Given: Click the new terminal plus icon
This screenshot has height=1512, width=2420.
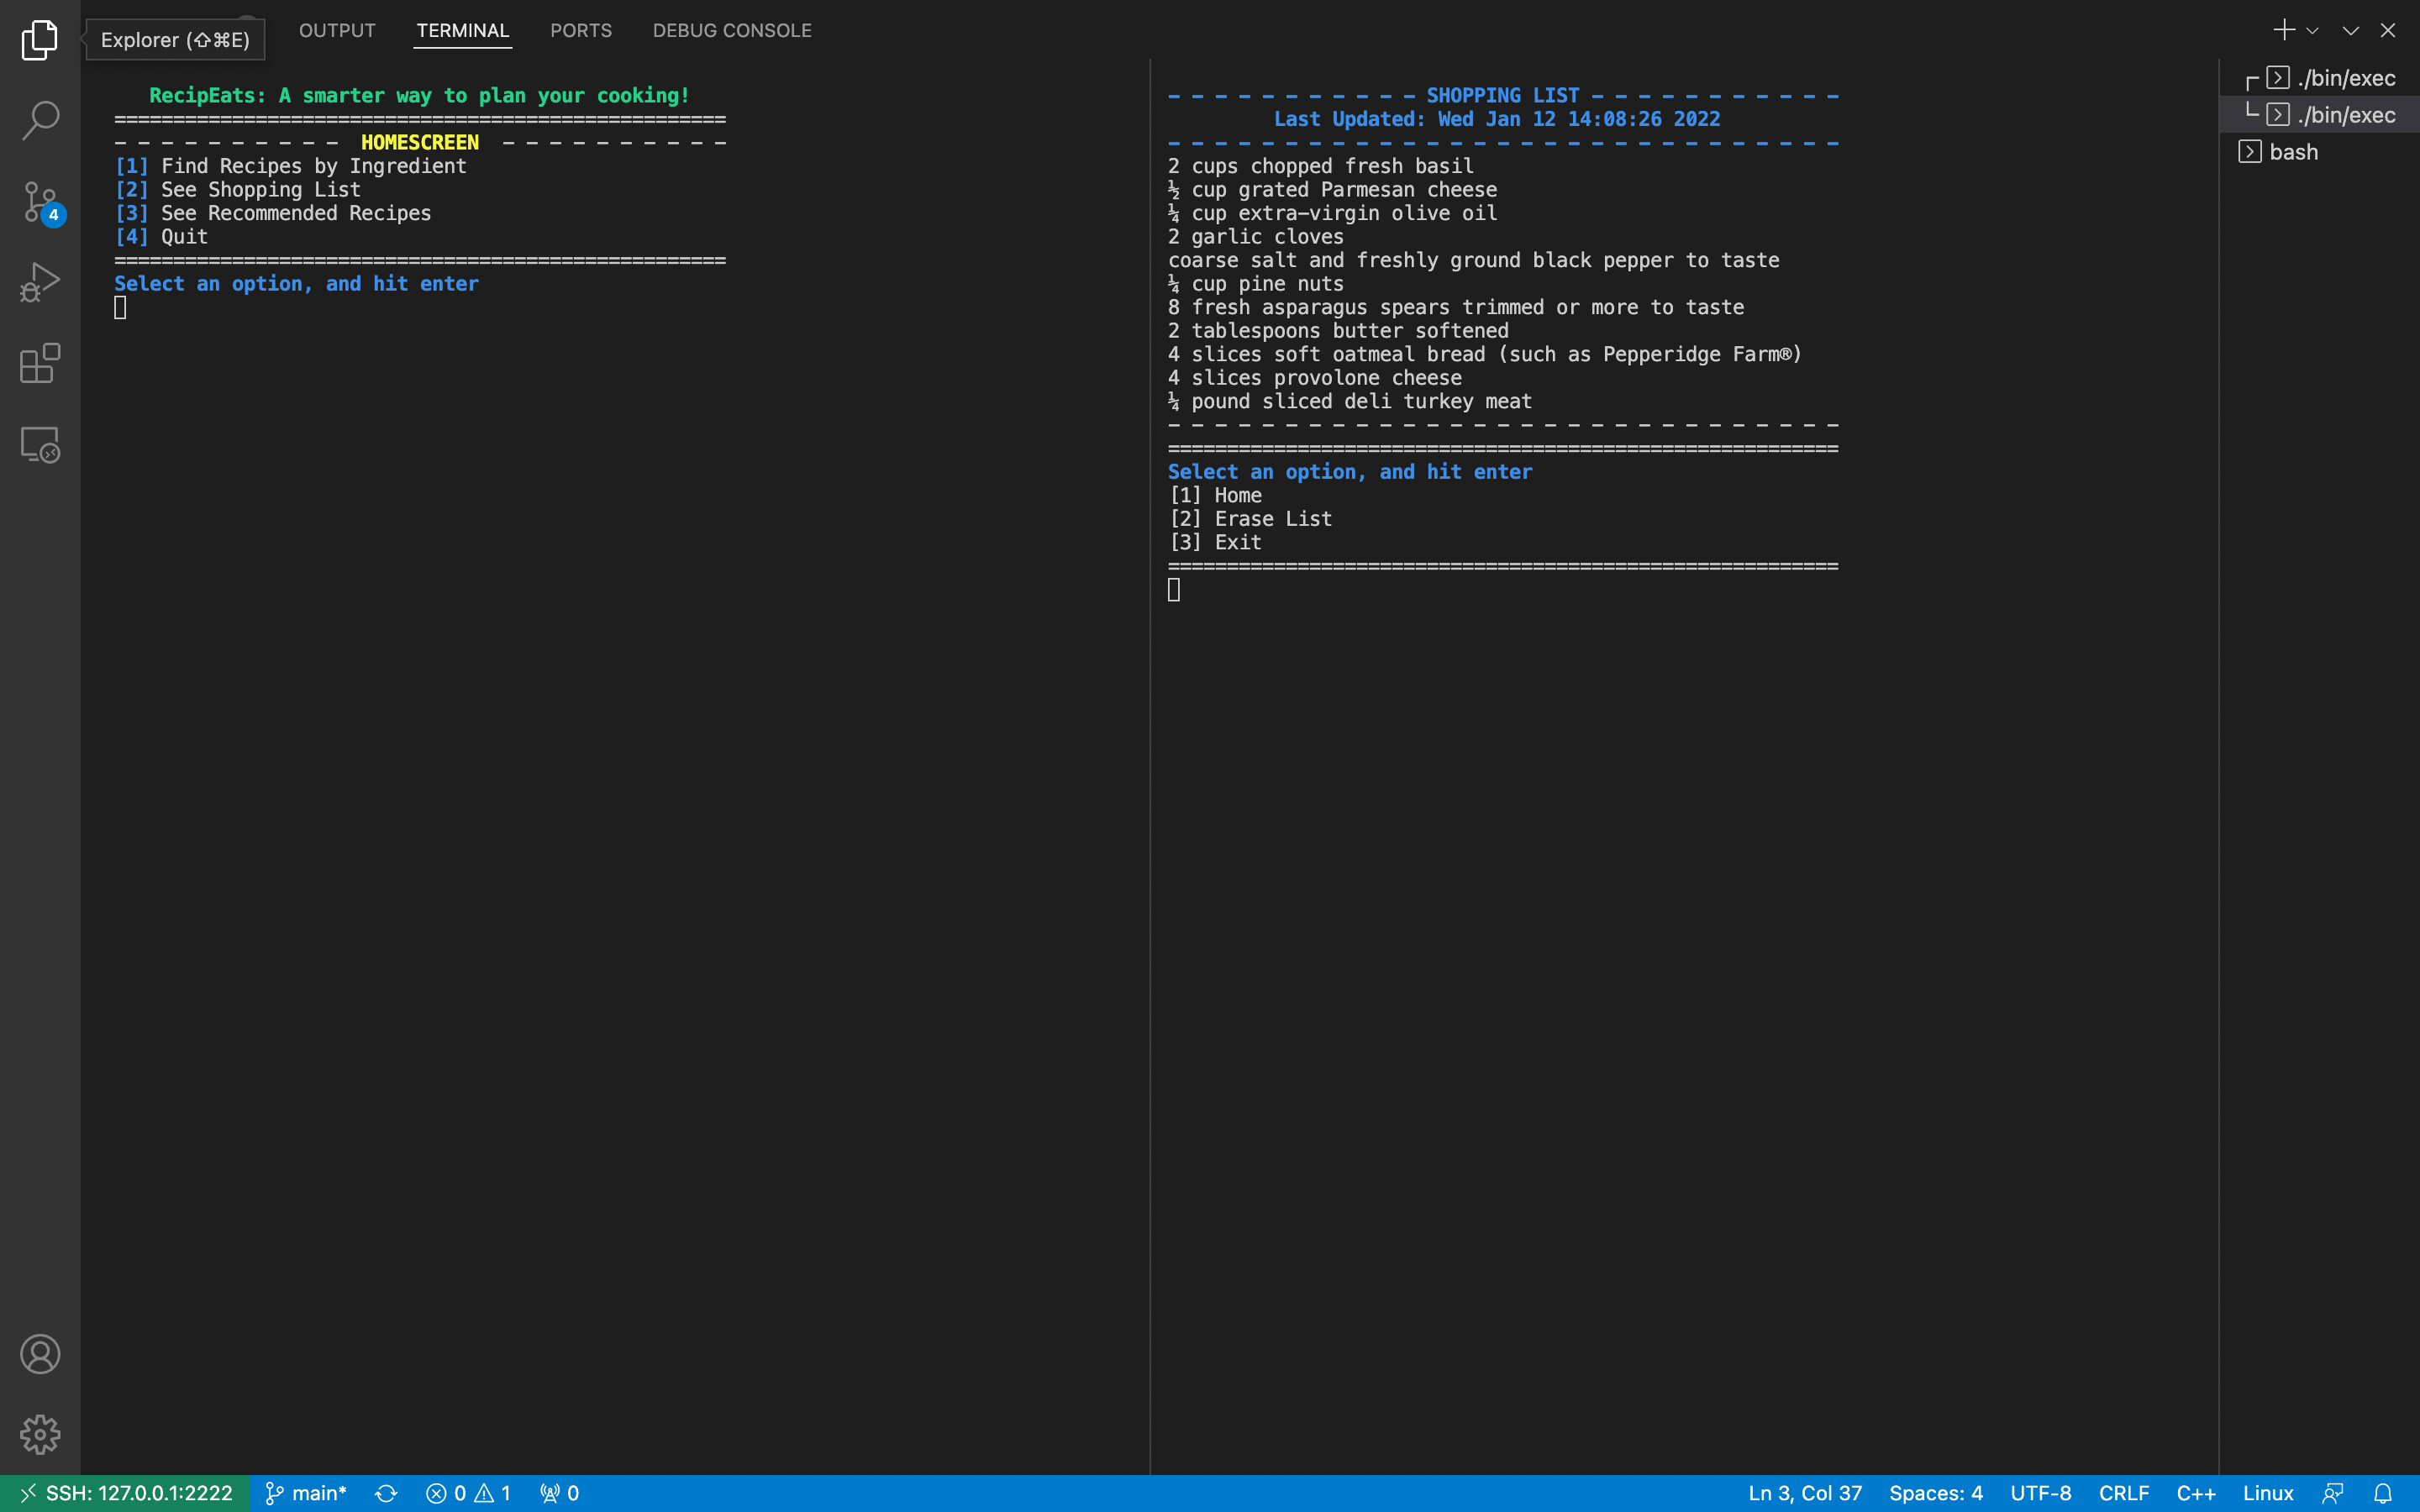Looking at the screenshot, I should tap(2284, 30).
